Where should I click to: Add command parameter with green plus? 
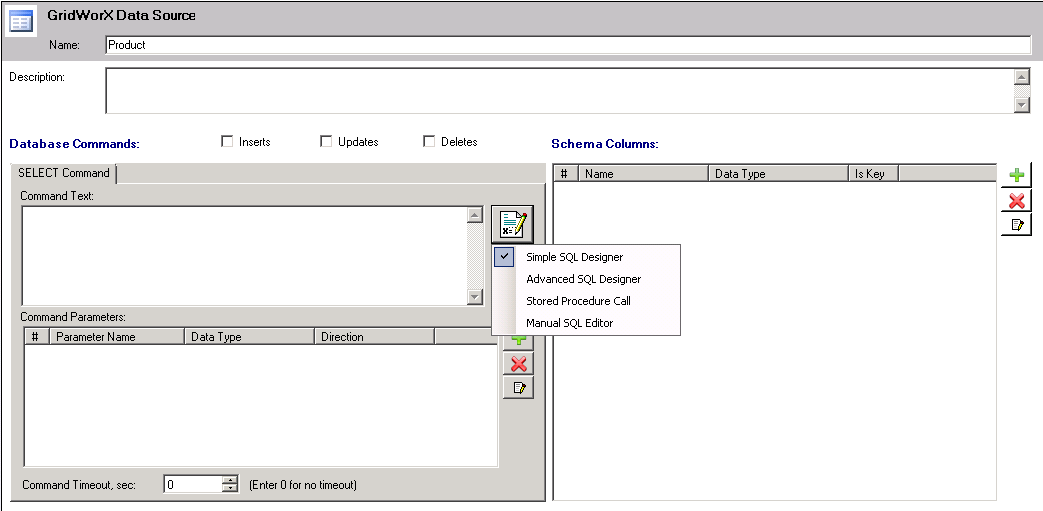(518, 341)
